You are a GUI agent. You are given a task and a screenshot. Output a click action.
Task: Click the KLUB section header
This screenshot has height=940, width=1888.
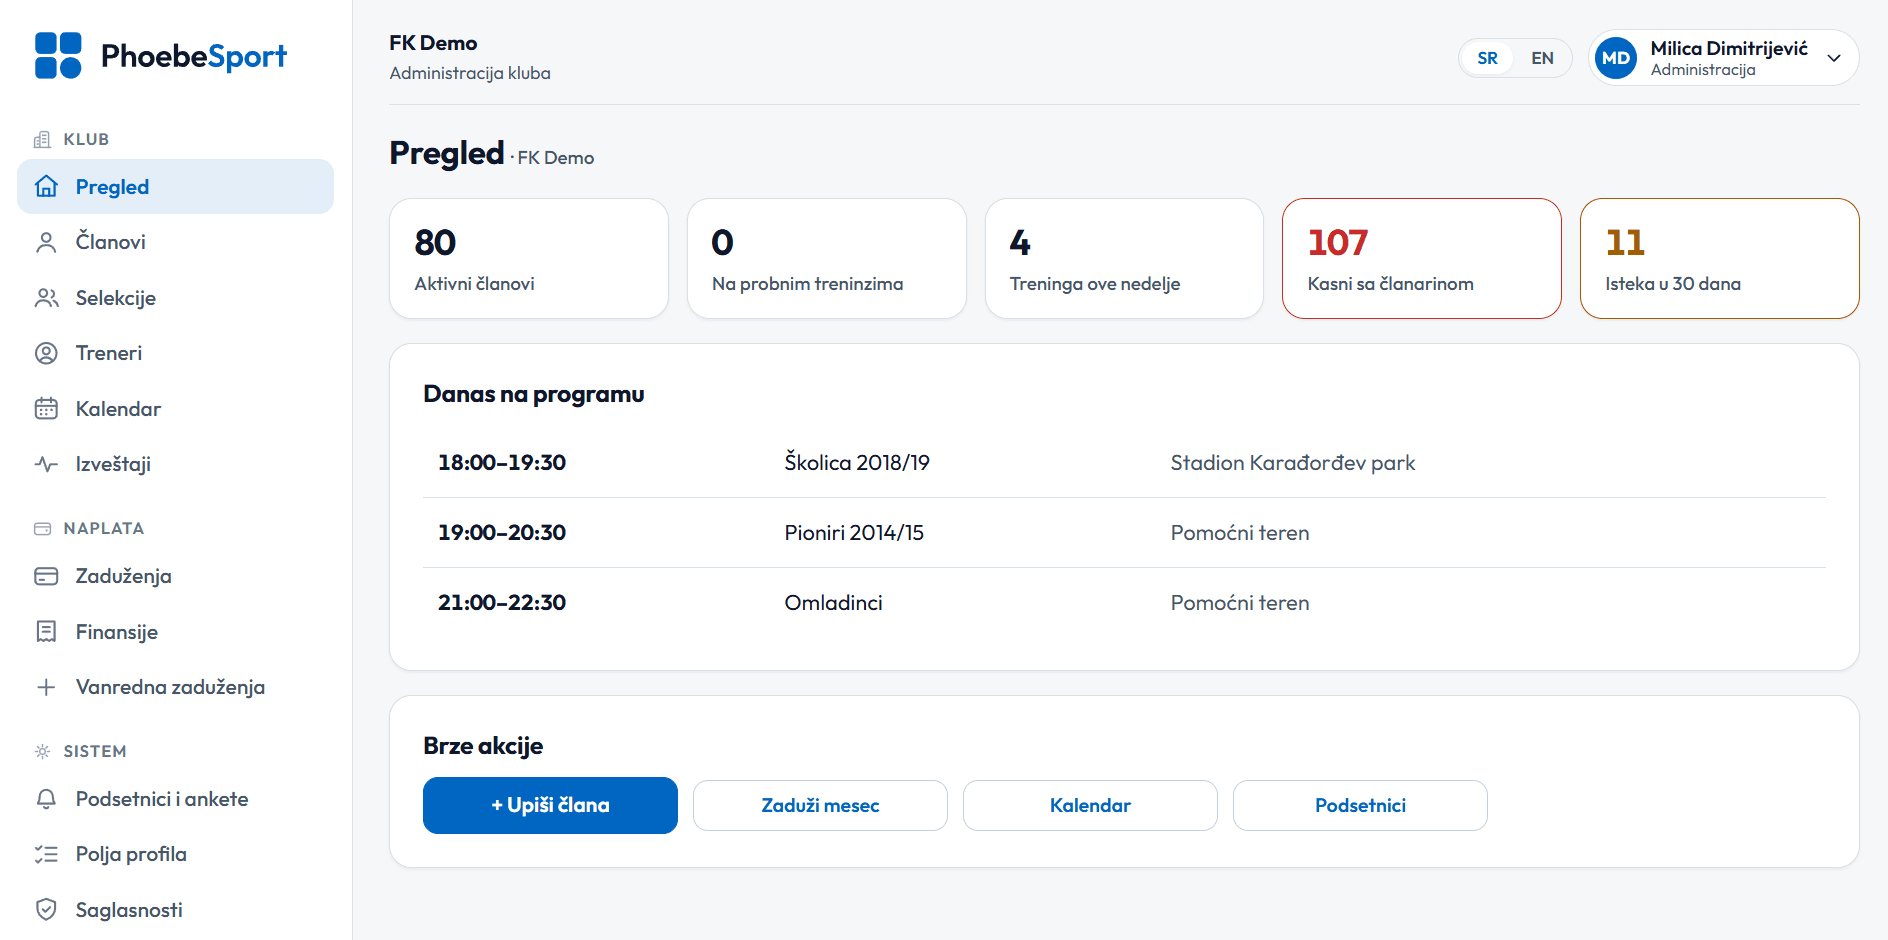pos(86,139)
